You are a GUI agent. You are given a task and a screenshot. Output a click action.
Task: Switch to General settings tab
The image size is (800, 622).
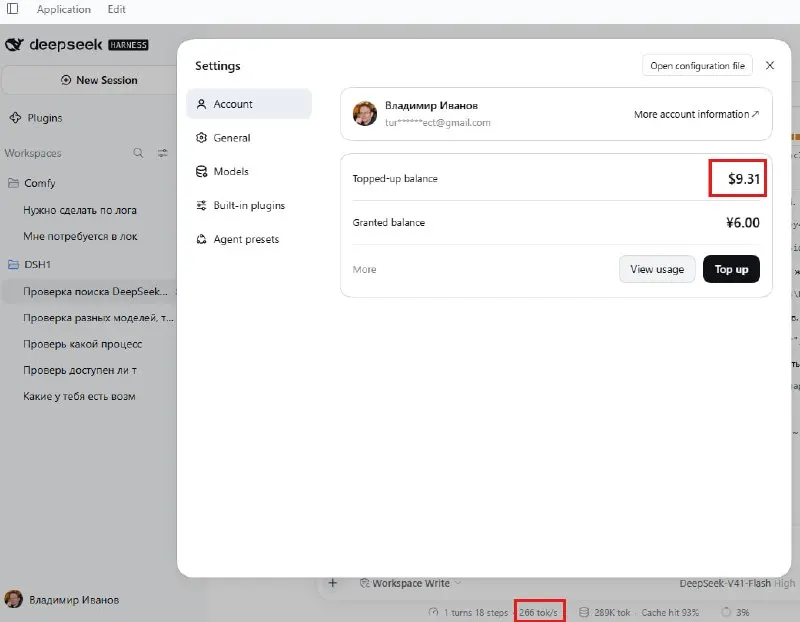click(249, 138)
